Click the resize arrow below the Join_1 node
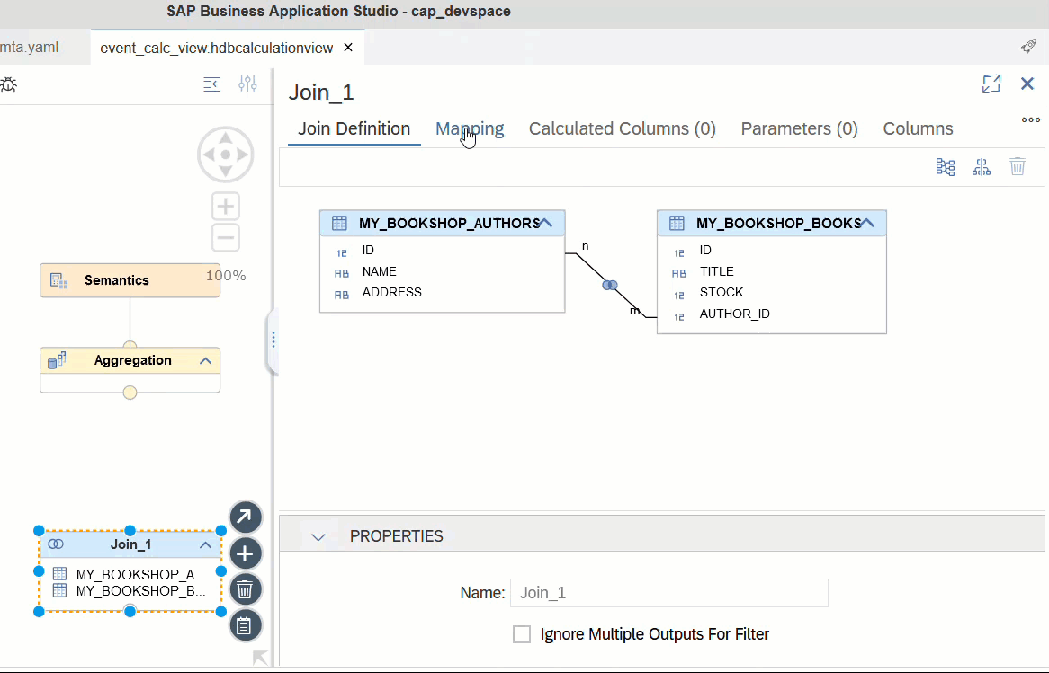Viewport: 1049px width, 673px height. tap(260, 658)
